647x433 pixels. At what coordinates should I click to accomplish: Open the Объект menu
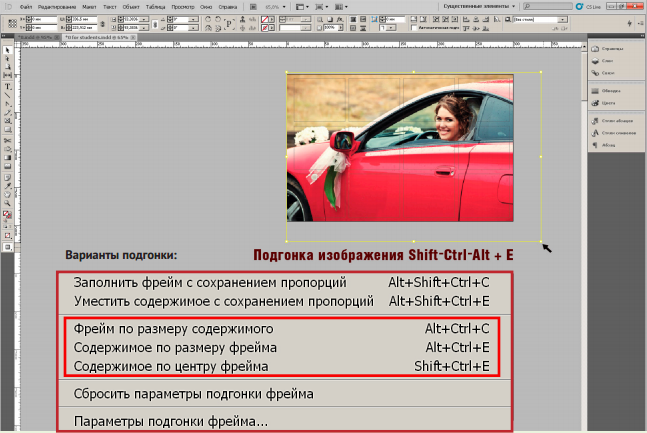tap(131, 7)
